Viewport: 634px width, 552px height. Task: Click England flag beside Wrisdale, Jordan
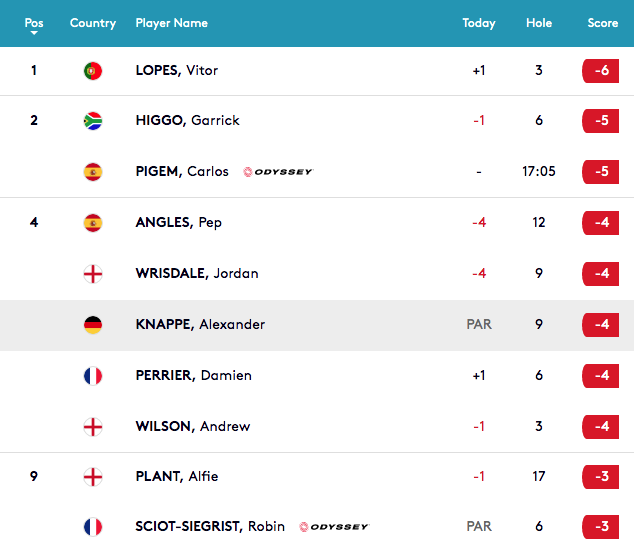tap(93, 274)
